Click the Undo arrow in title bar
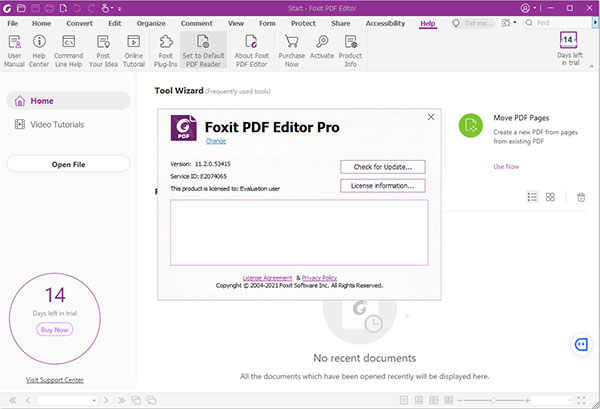Screen dimensions: 600x409 tap(77, 8)
